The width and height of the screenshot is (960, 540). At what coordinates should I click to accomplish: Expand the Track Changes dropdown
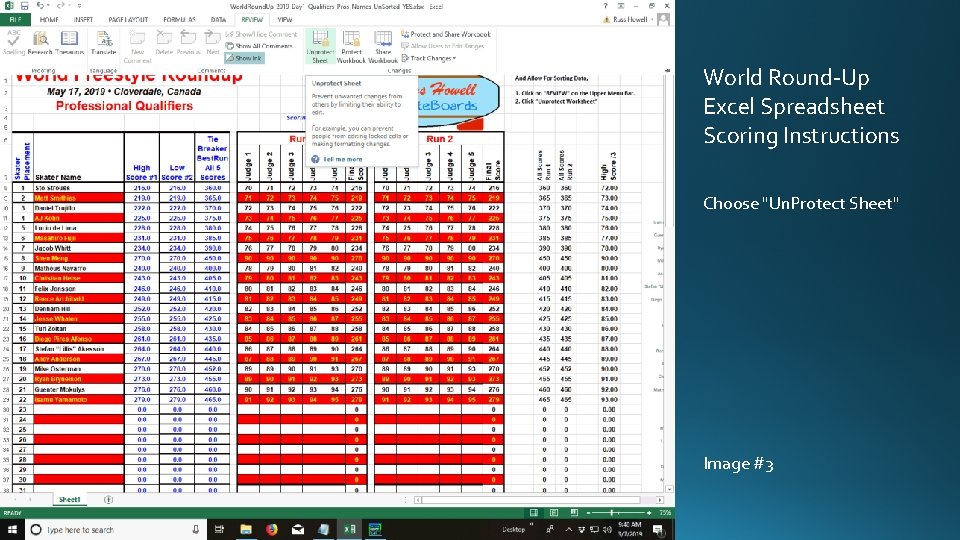click(x=429, y=58)
